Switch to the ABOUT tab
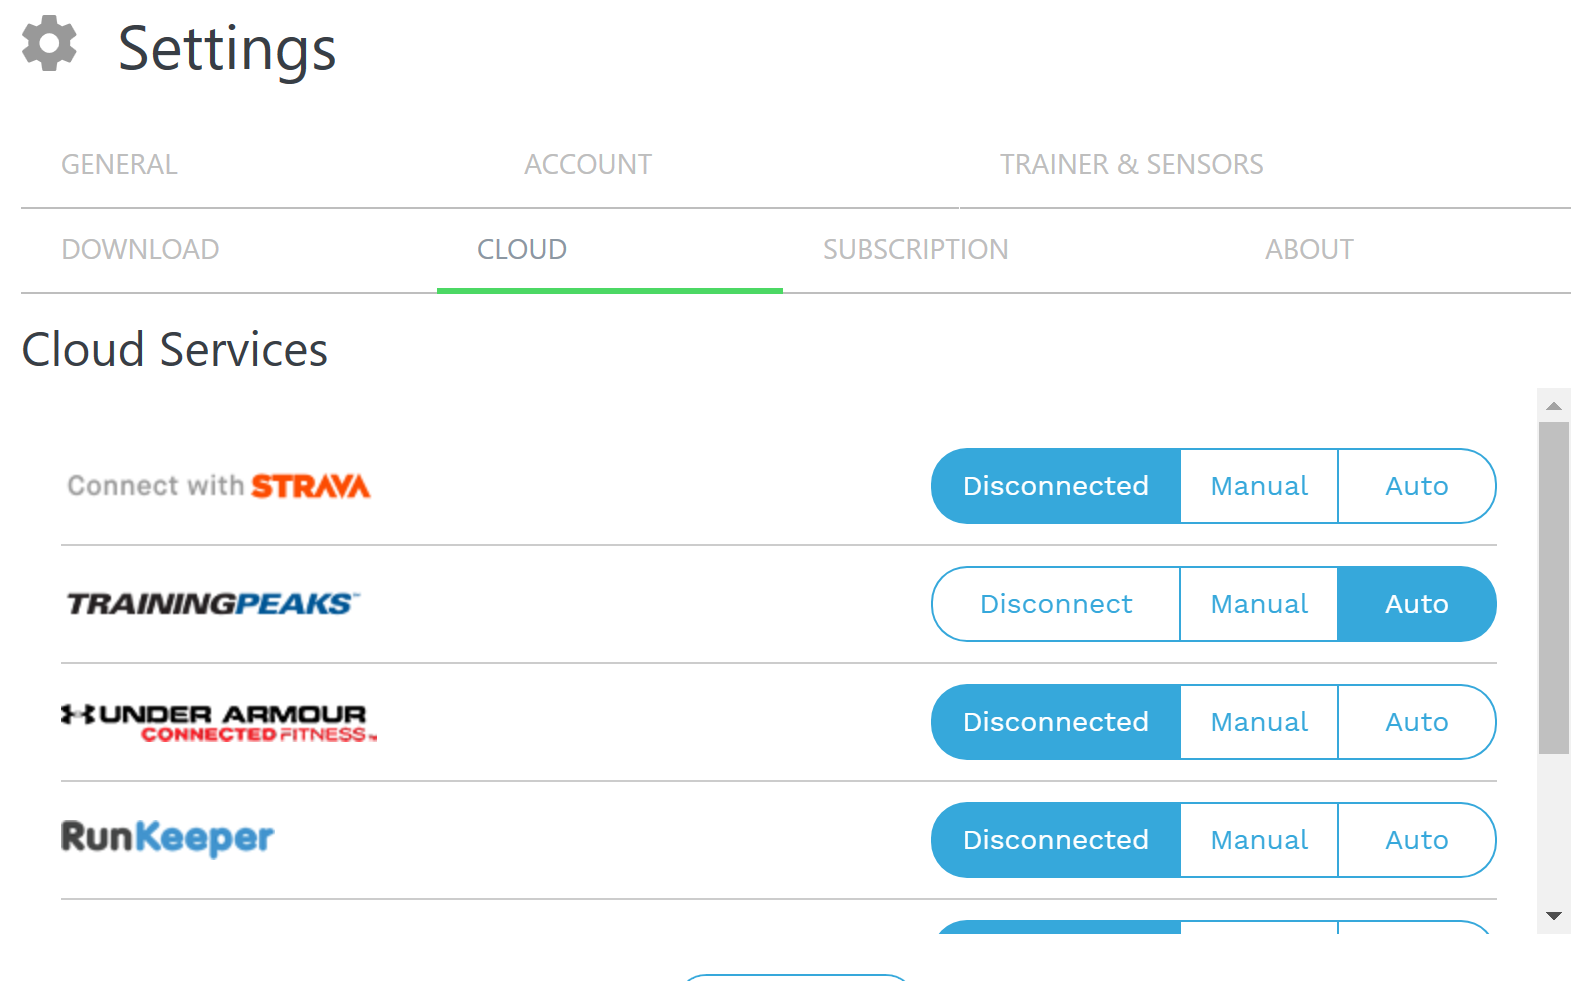 [x=1309, y=249]
